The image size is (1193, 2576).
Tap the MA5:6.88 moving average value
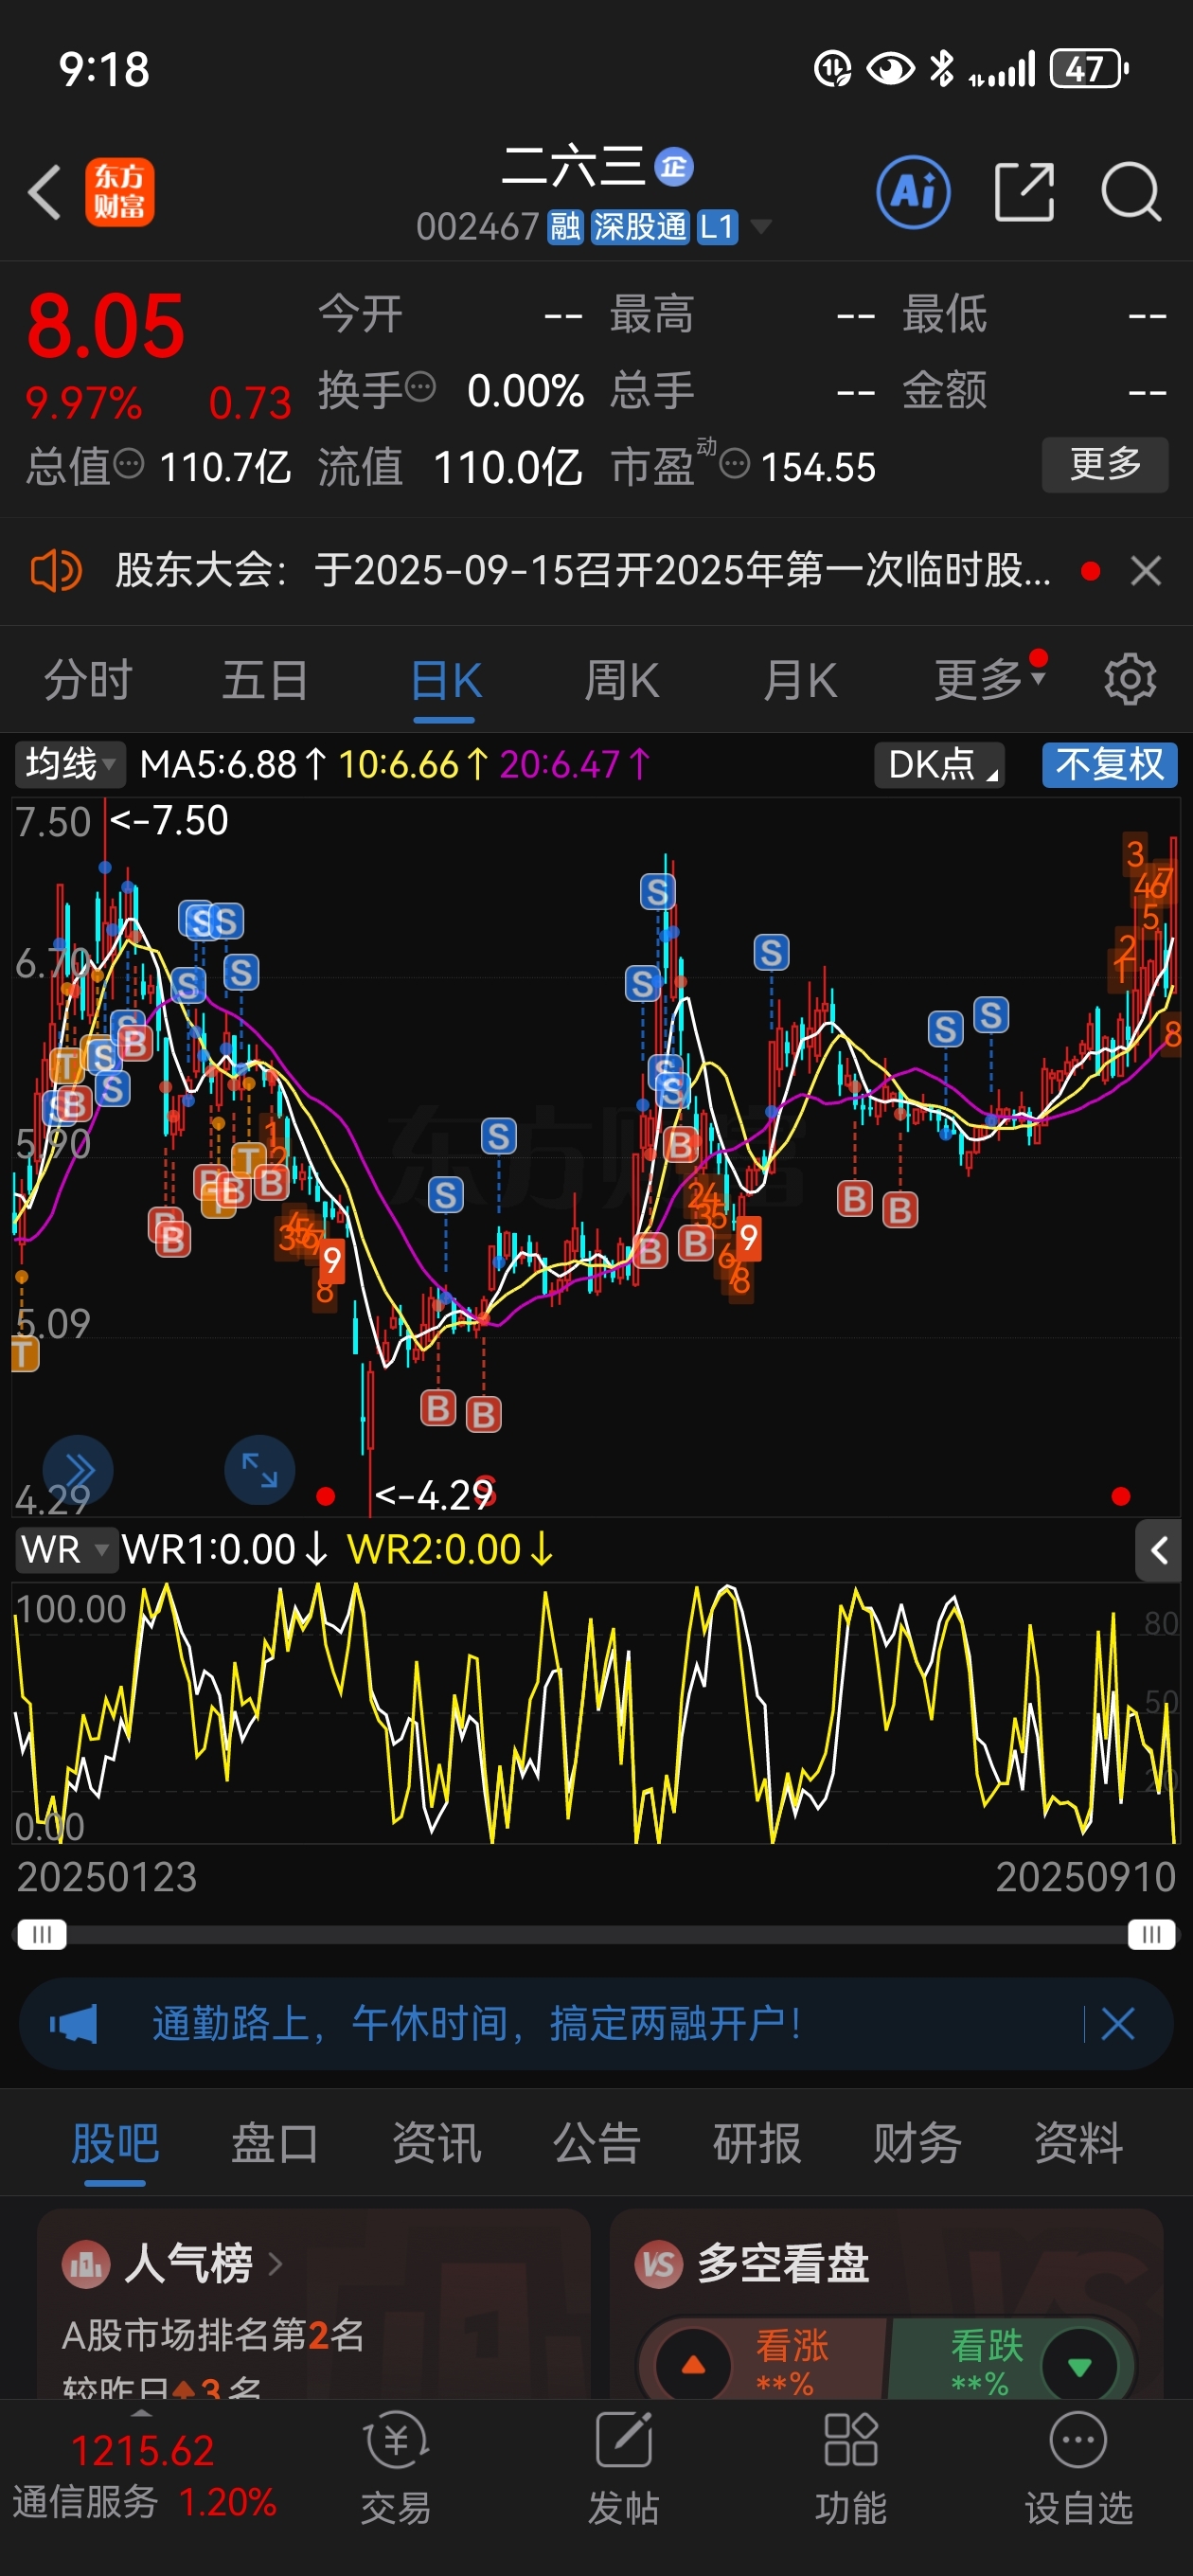[233, 764]
